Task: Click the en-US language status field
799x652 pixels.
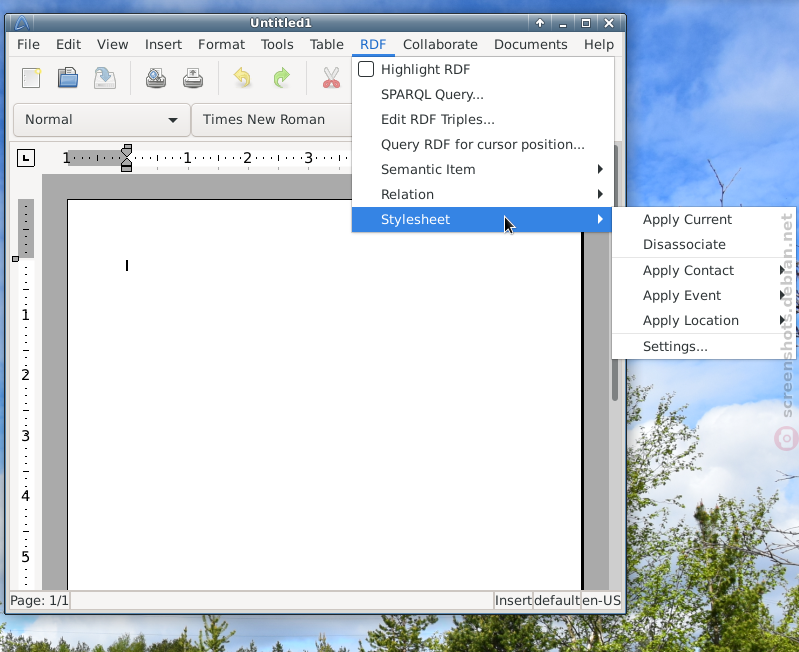Action: click(x=601, y=601)
